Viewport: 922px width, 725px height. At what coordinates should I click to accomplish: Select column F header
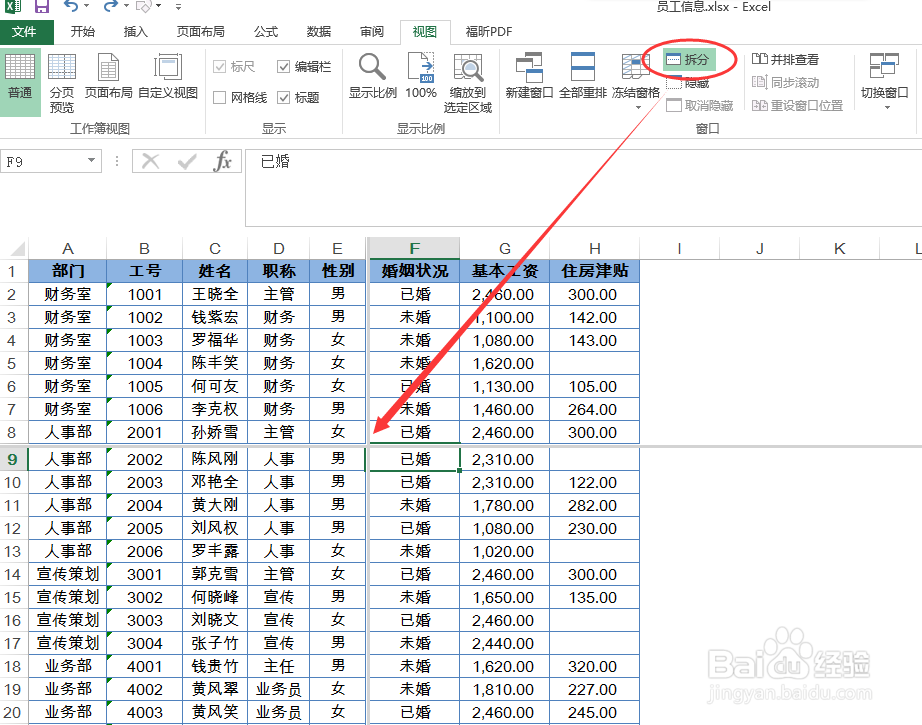tap(414, 249)
